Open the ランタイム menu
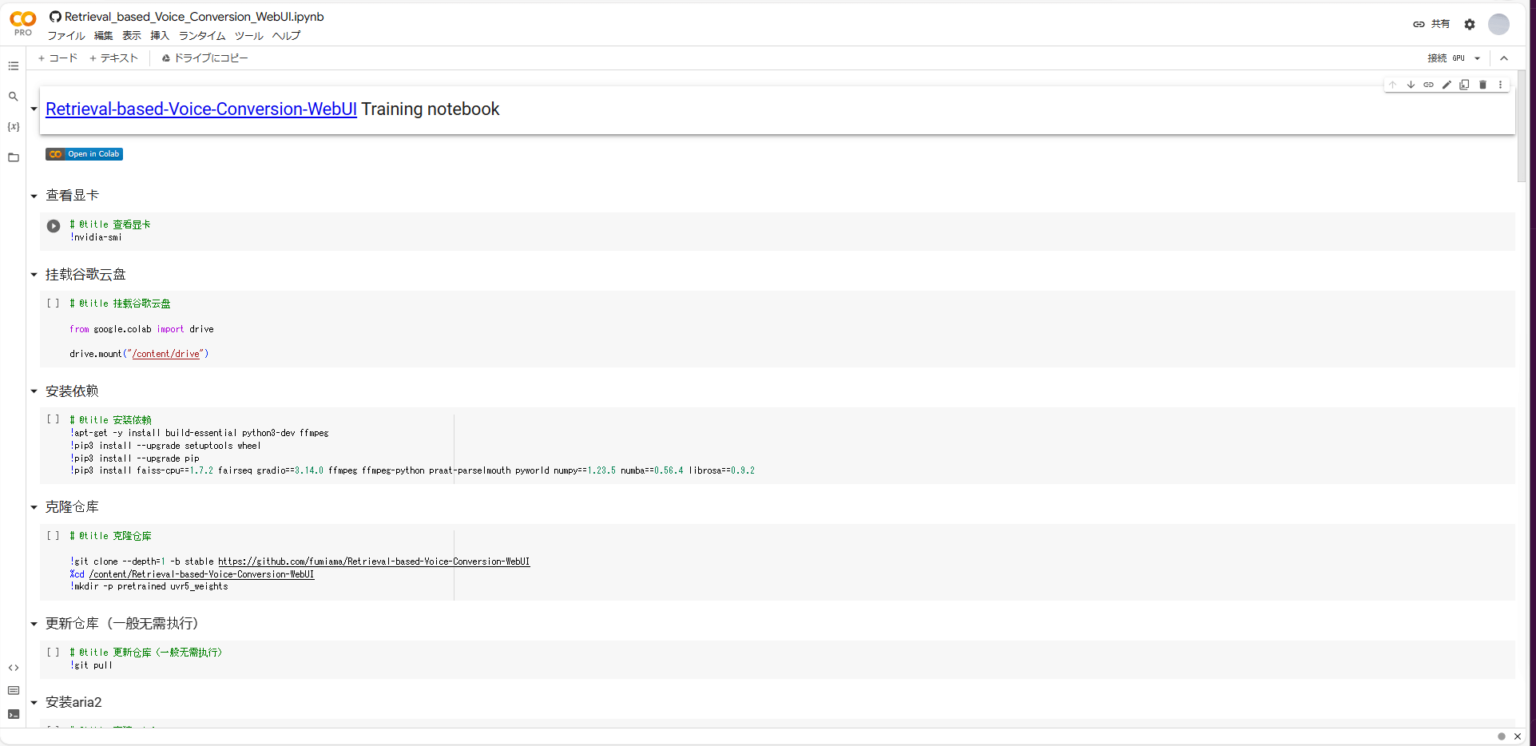 point(202,36)
